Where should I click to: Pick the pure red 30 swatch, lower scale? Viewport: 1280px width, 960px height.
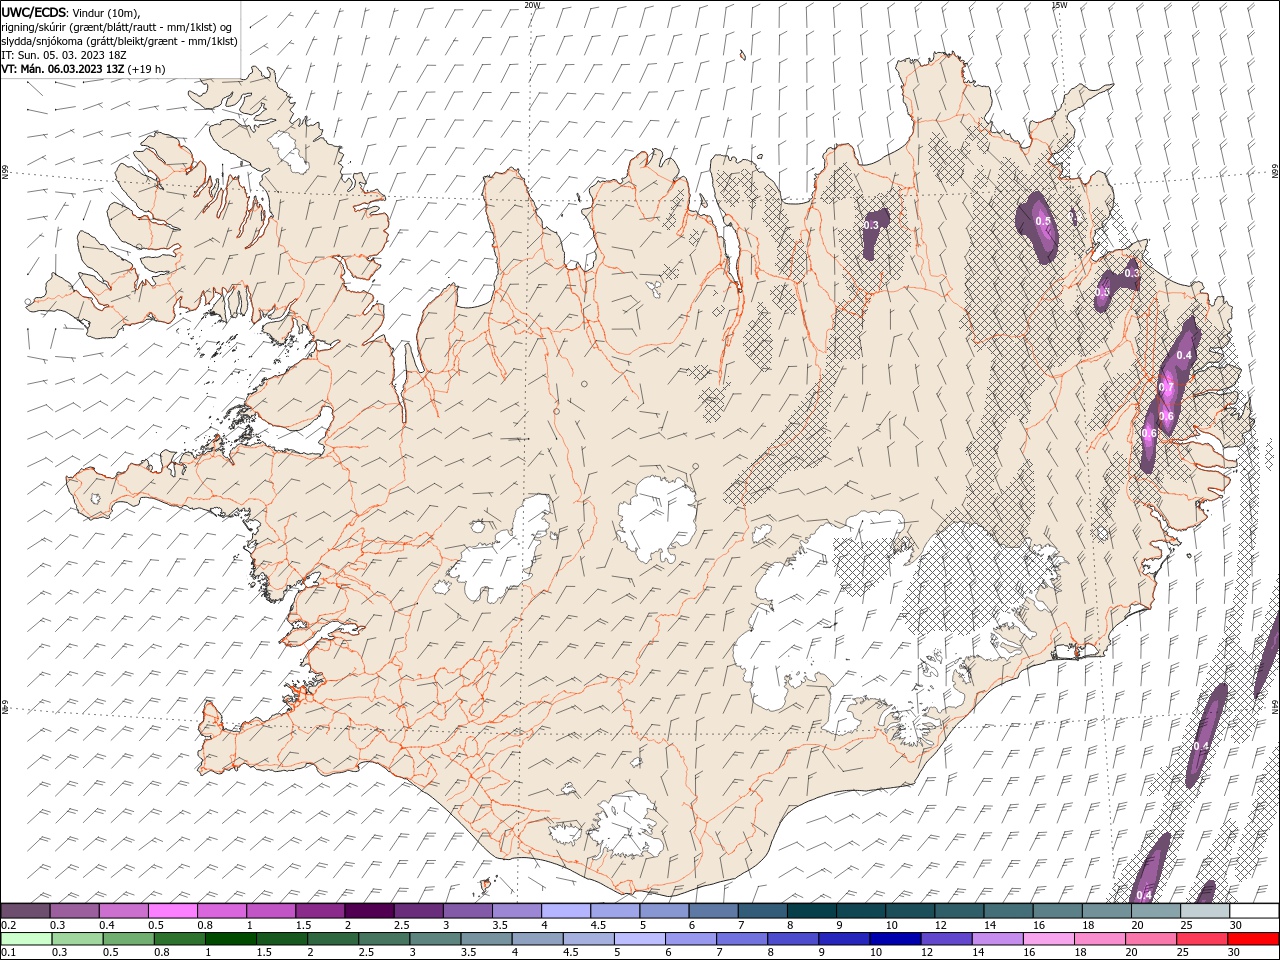click(x=1254, y=939)
